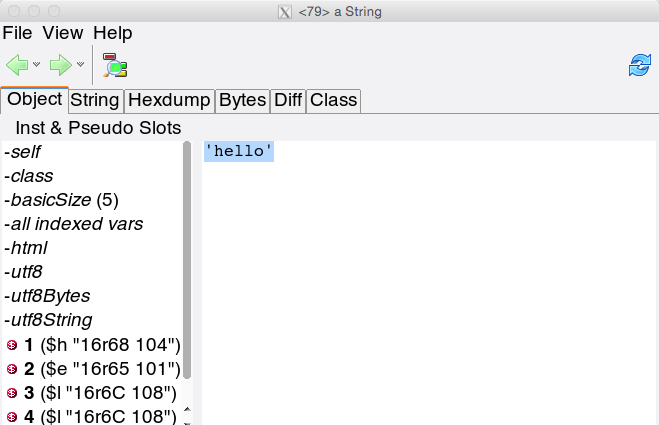Click the blue refresh icon
The width and height of the screenshot is (659, 425).
(639, 66)
